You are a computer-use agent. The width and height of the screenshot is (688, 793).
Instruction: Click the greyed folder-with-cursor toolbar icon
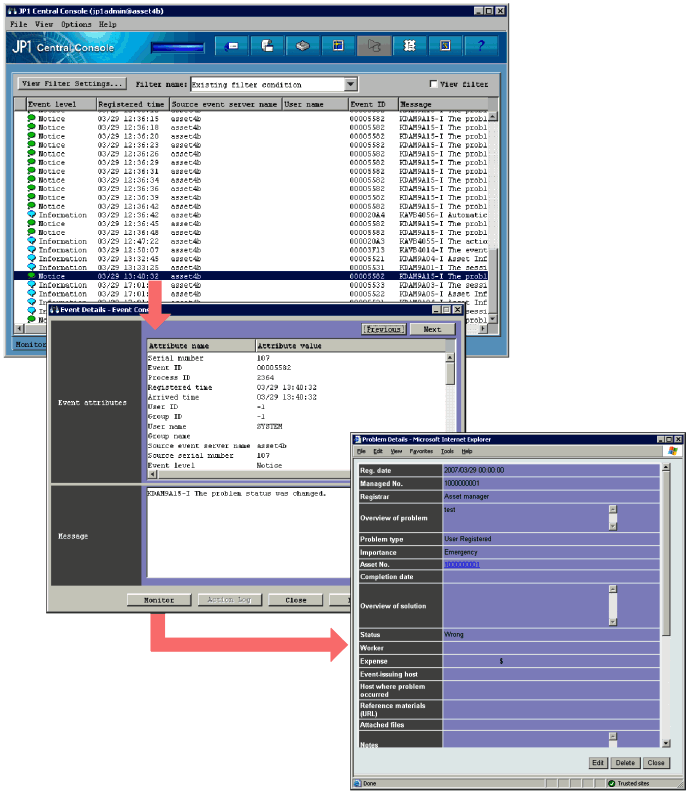click(x=373, y=46)
